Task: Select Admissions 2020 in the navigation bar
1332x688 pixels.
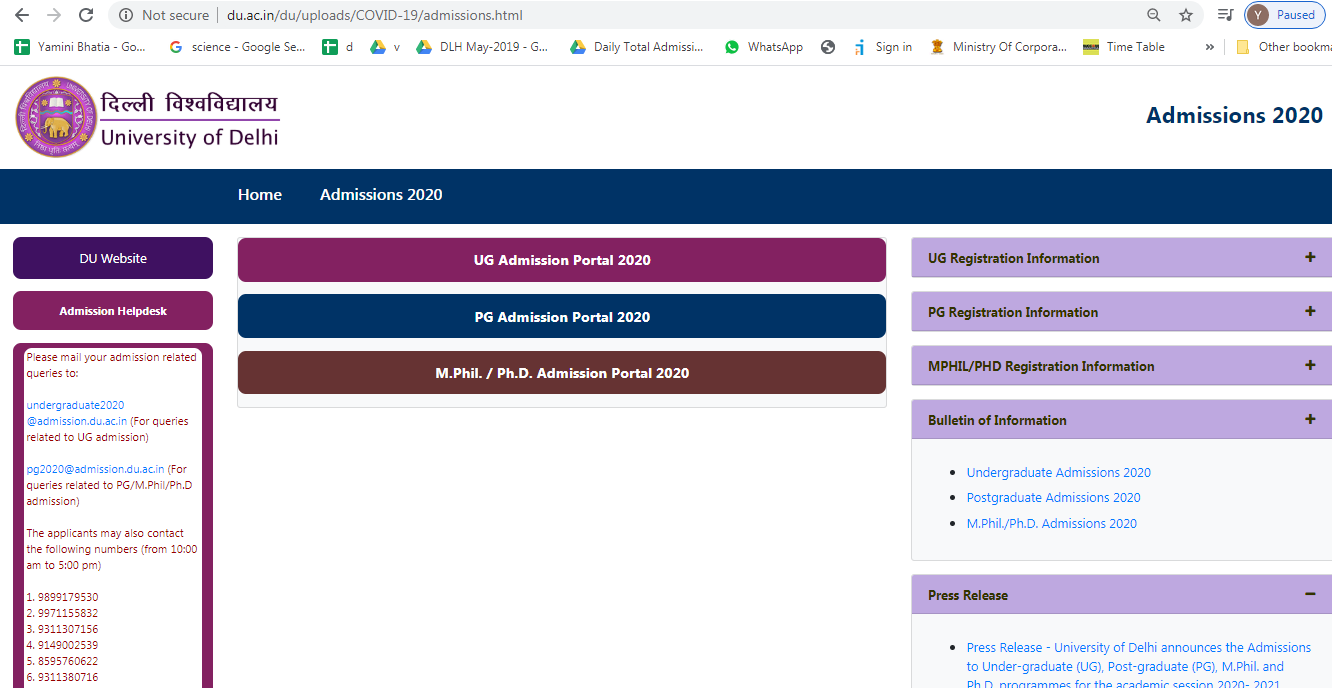Action: (x=381, y=195)
